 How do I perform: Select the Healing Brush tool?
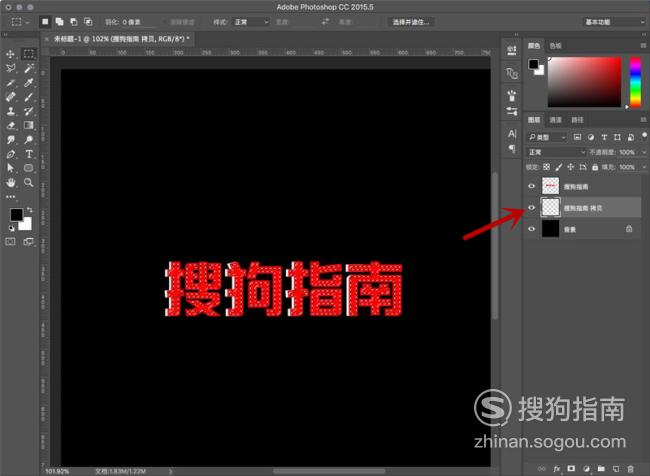tap(10, 97)
